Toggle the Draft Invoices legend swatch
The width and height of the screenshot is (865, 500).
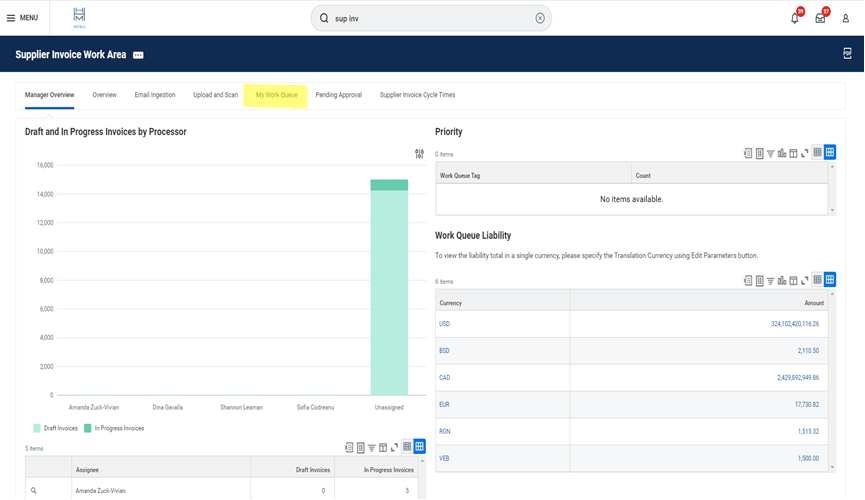pos(37,428)
